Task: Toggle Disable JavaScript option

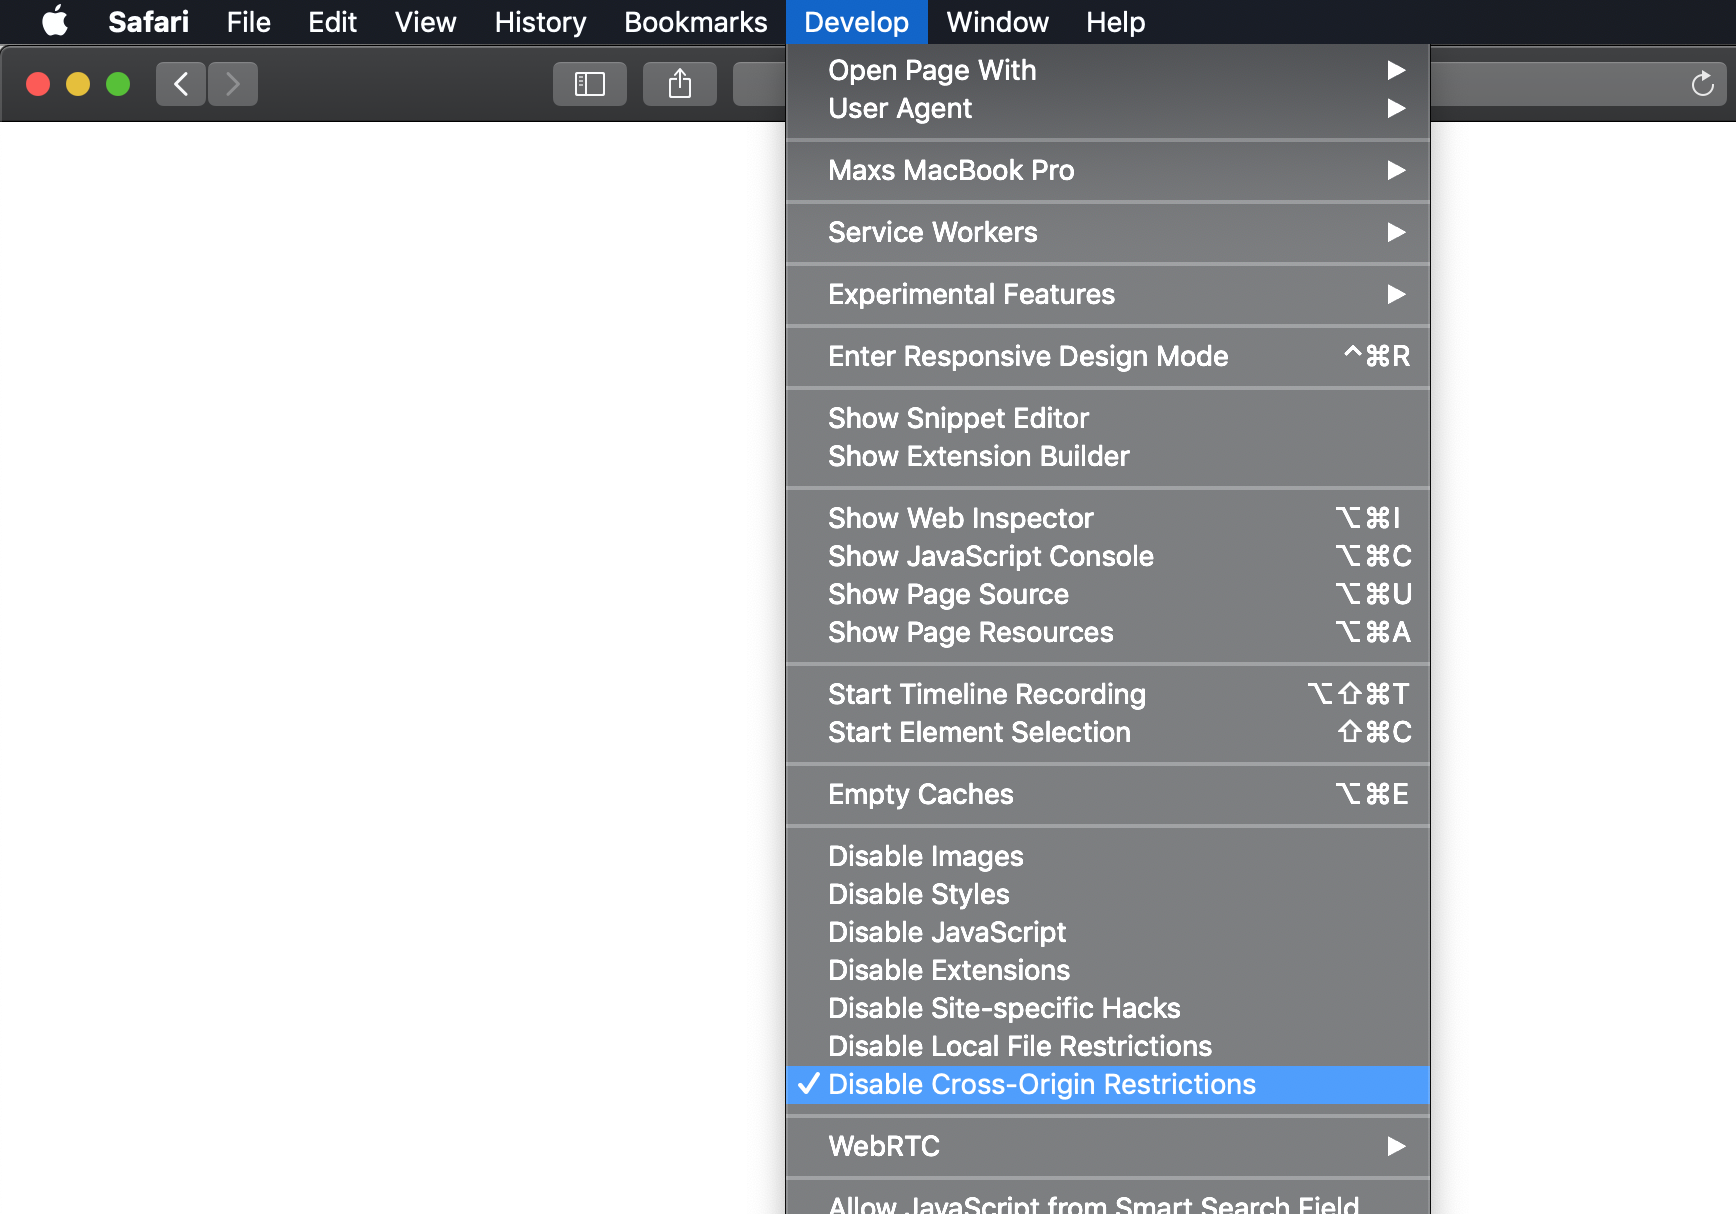Action: (x=1108, y=932)
